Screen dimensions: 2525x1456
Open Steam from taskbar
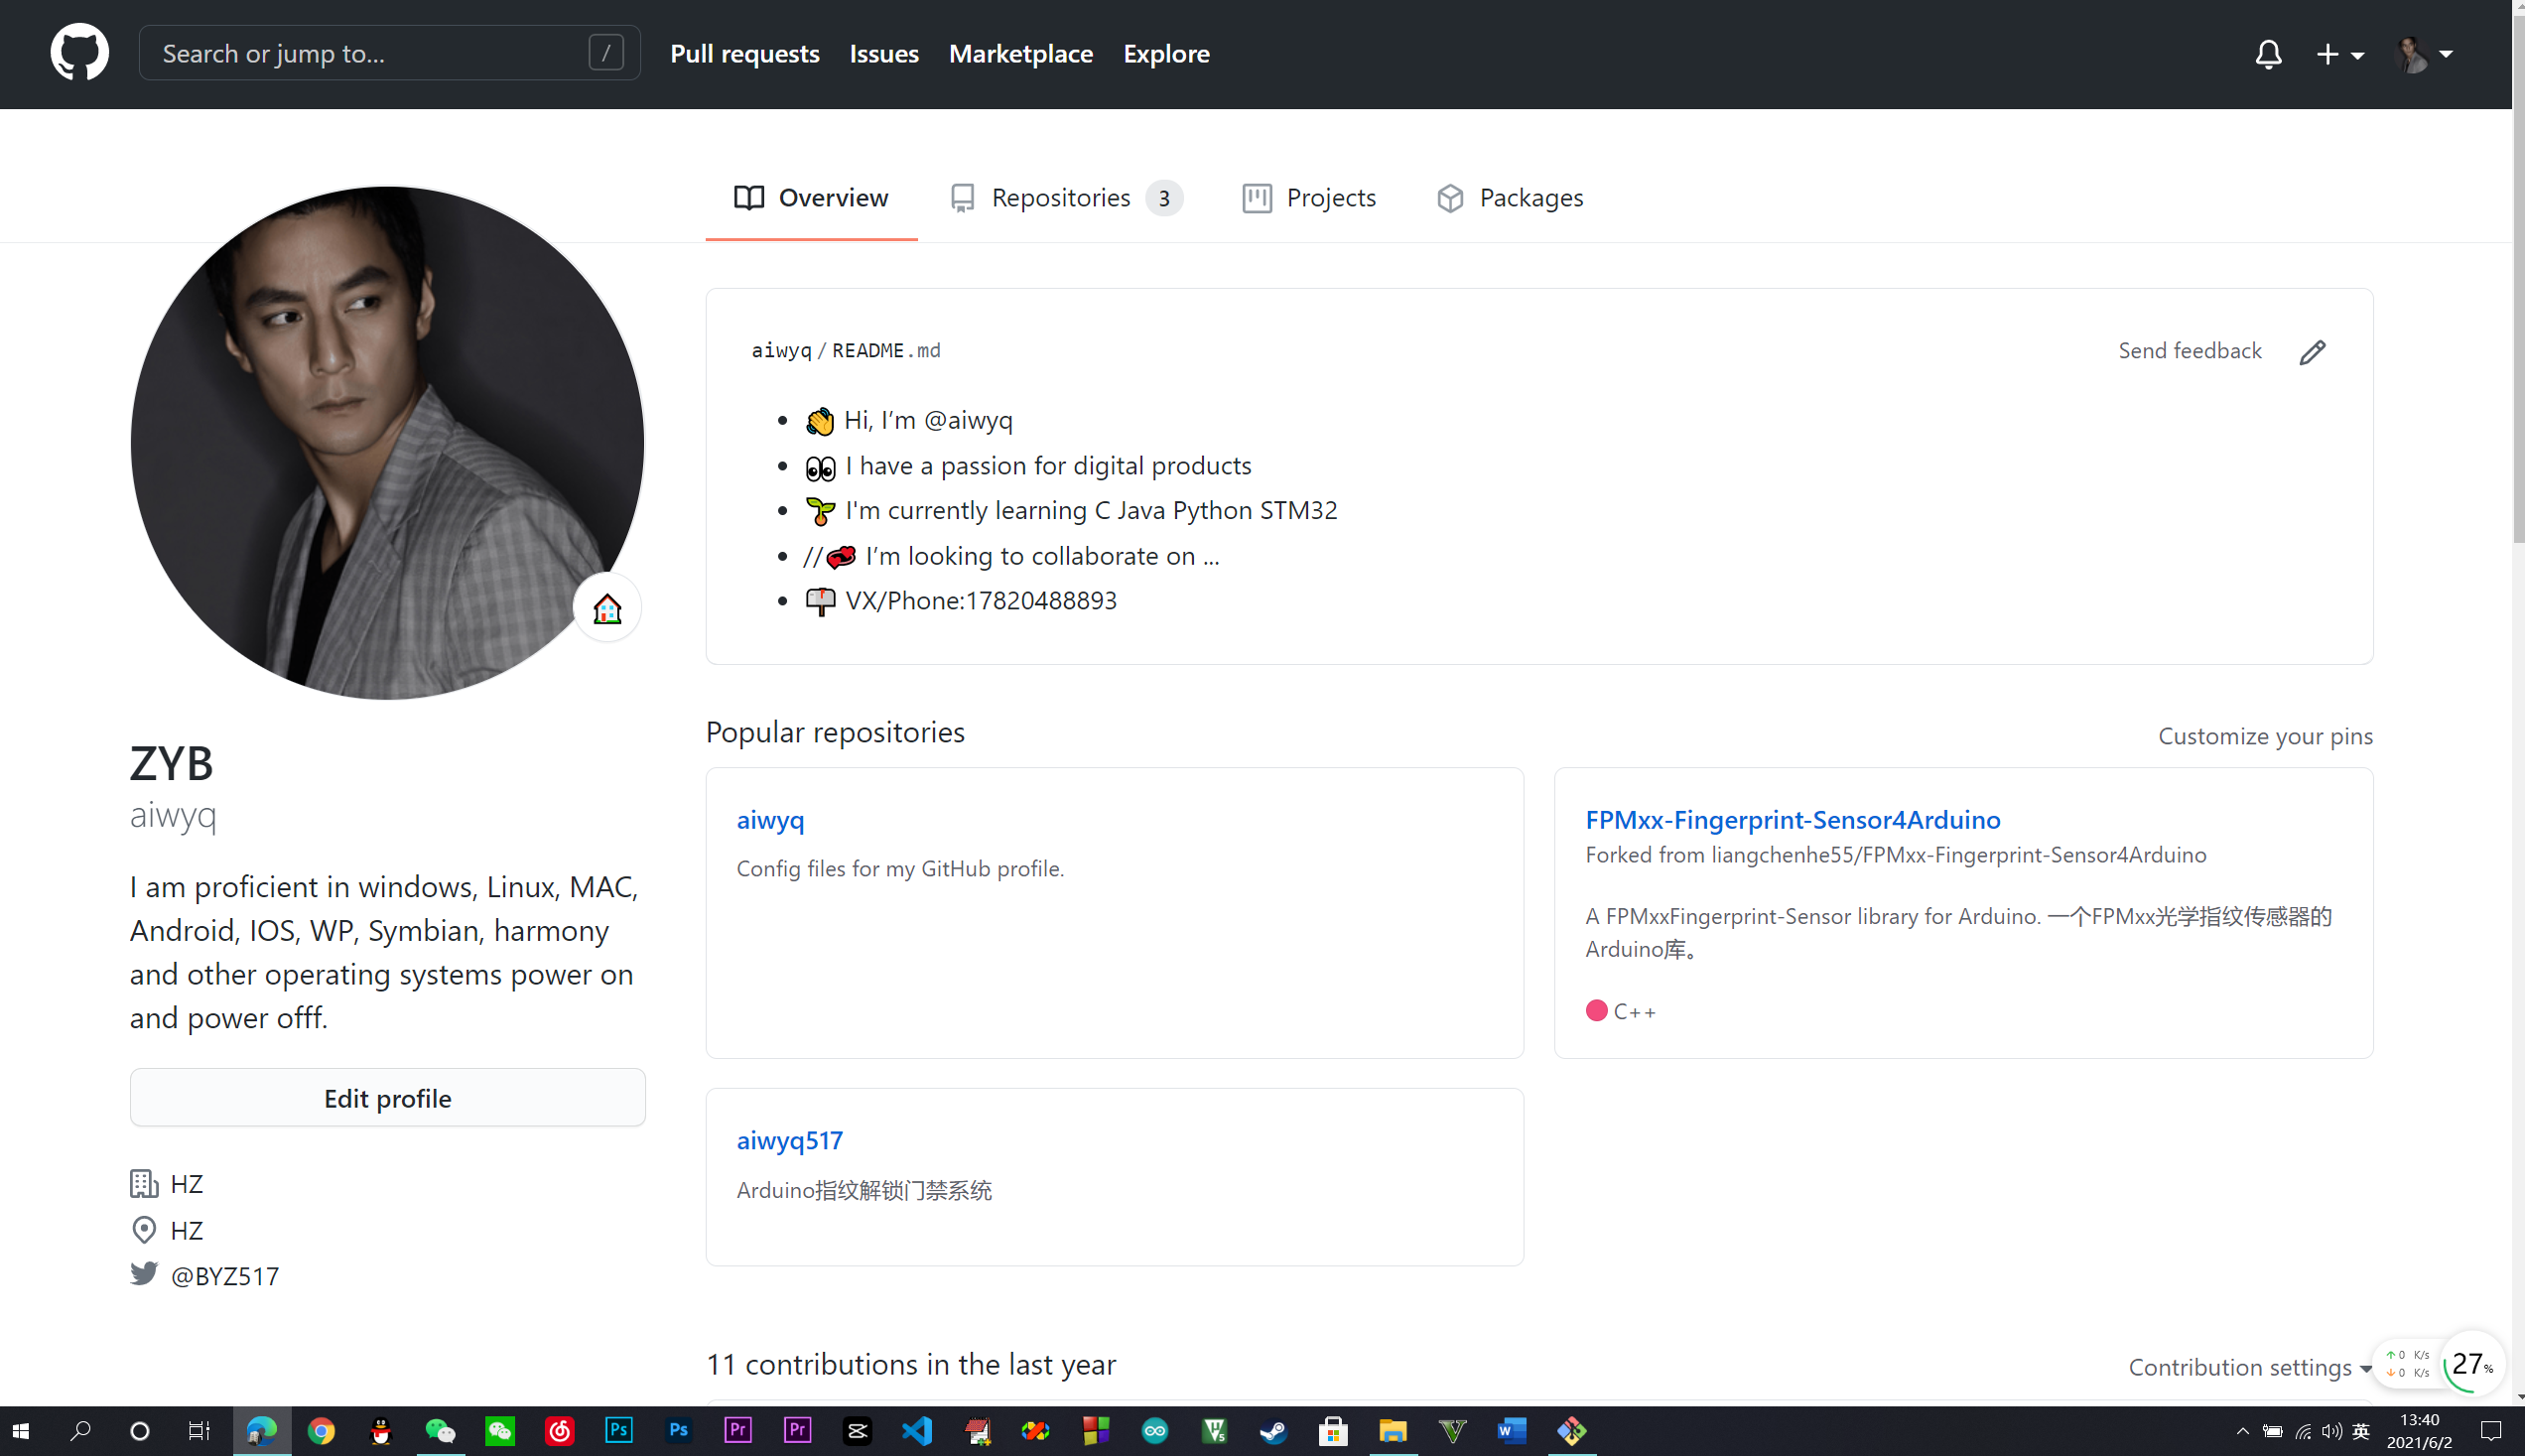[1273, 1431]
